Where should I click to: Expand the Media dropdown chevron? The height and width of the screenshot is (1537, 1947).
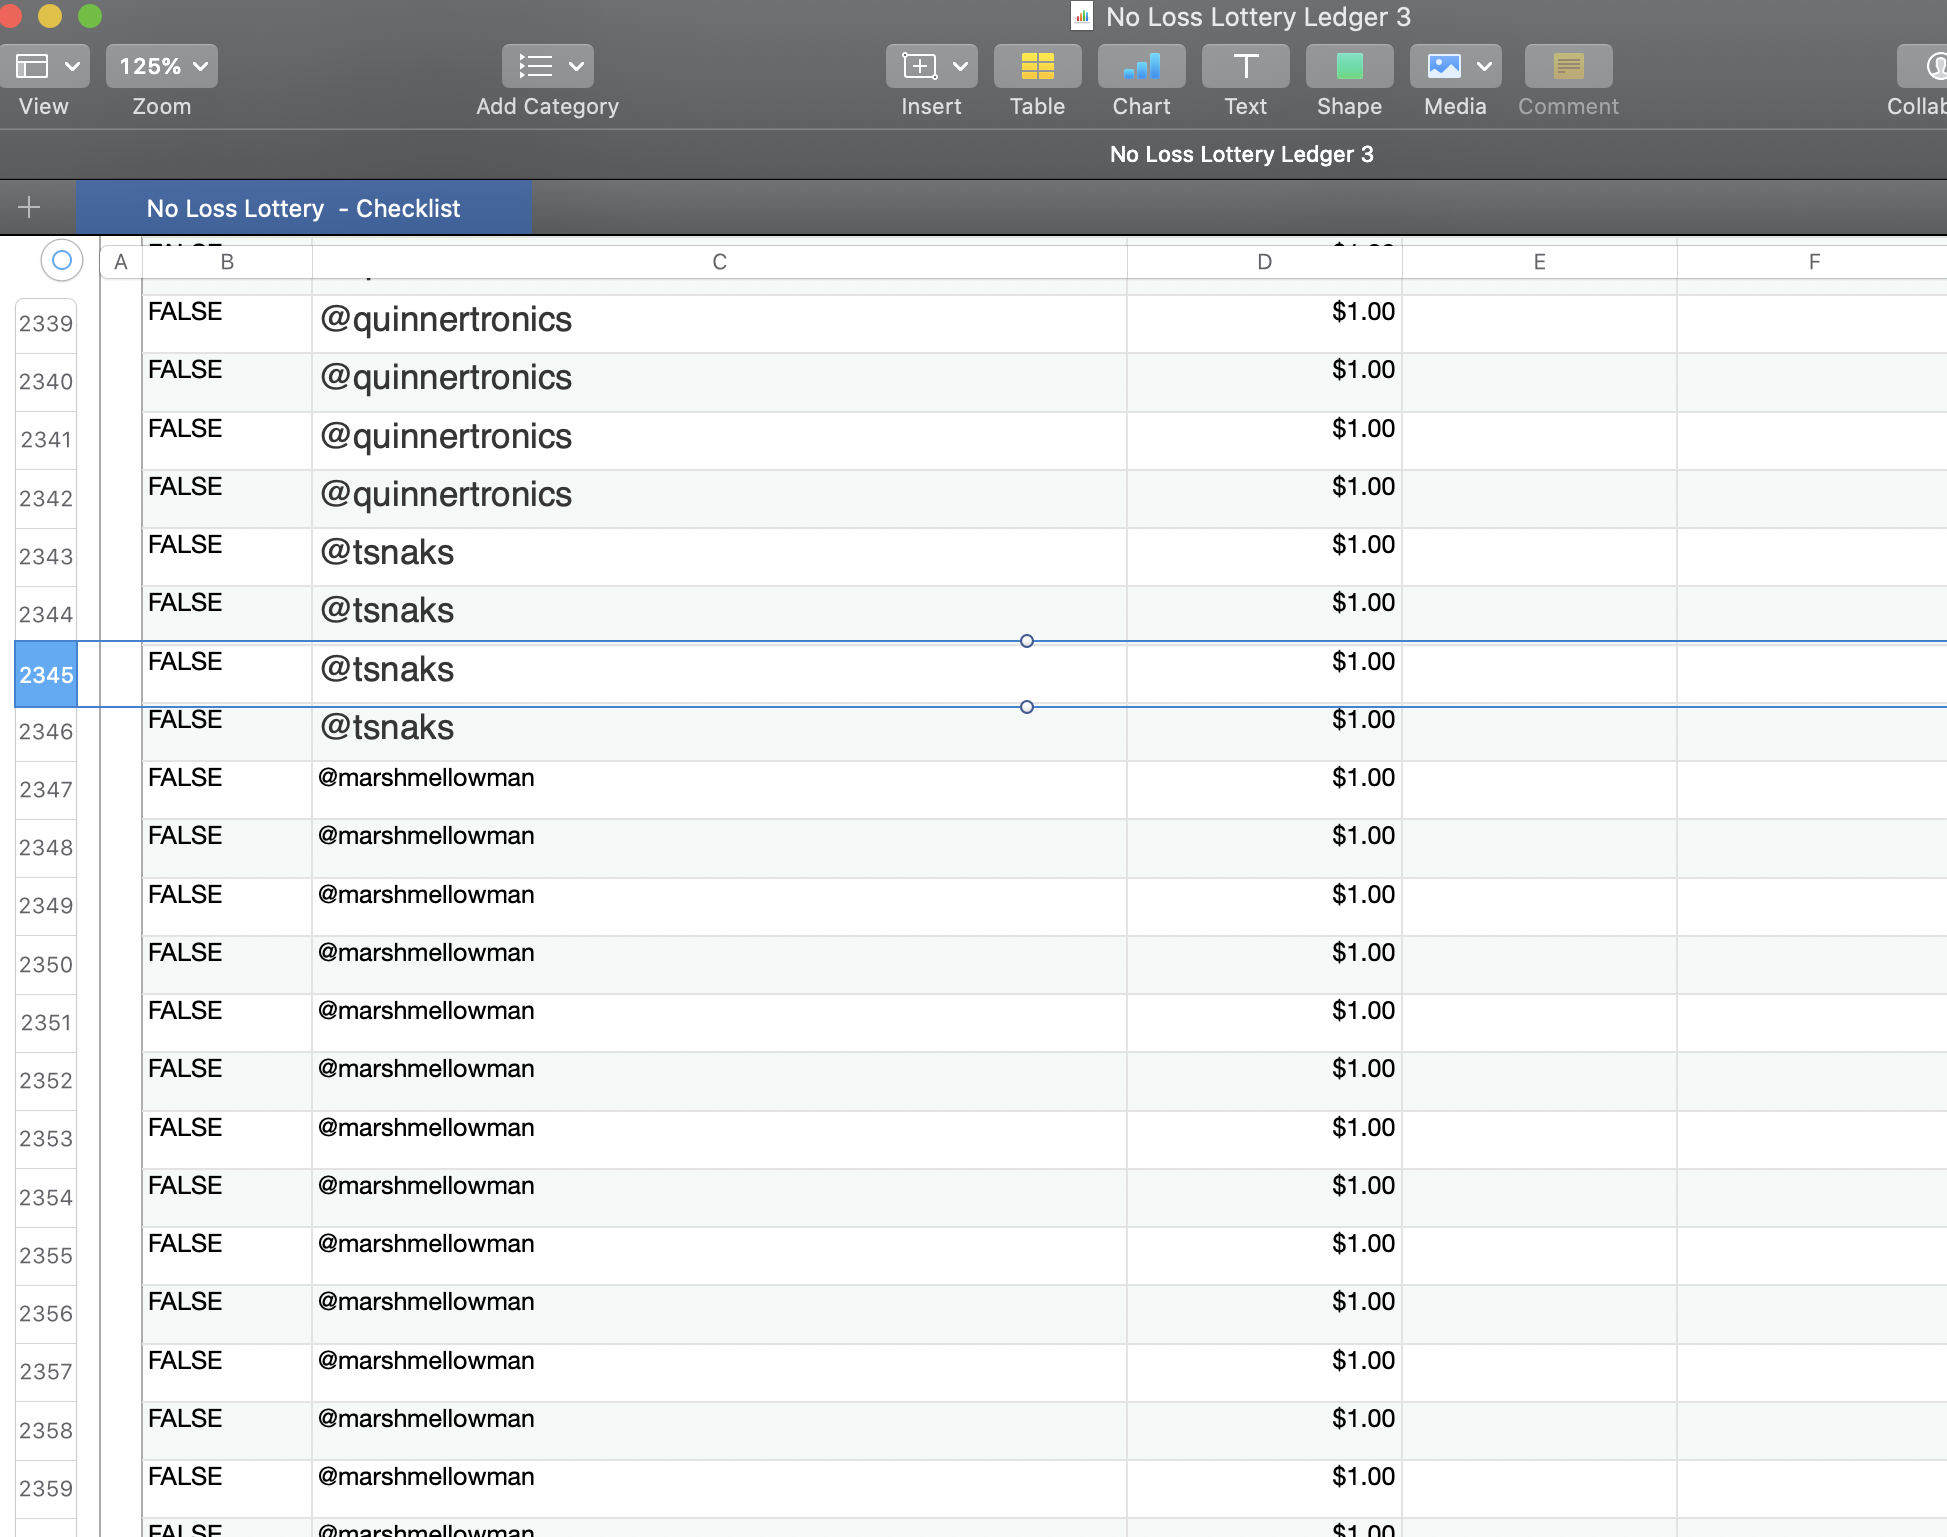tap(1484, 66)
